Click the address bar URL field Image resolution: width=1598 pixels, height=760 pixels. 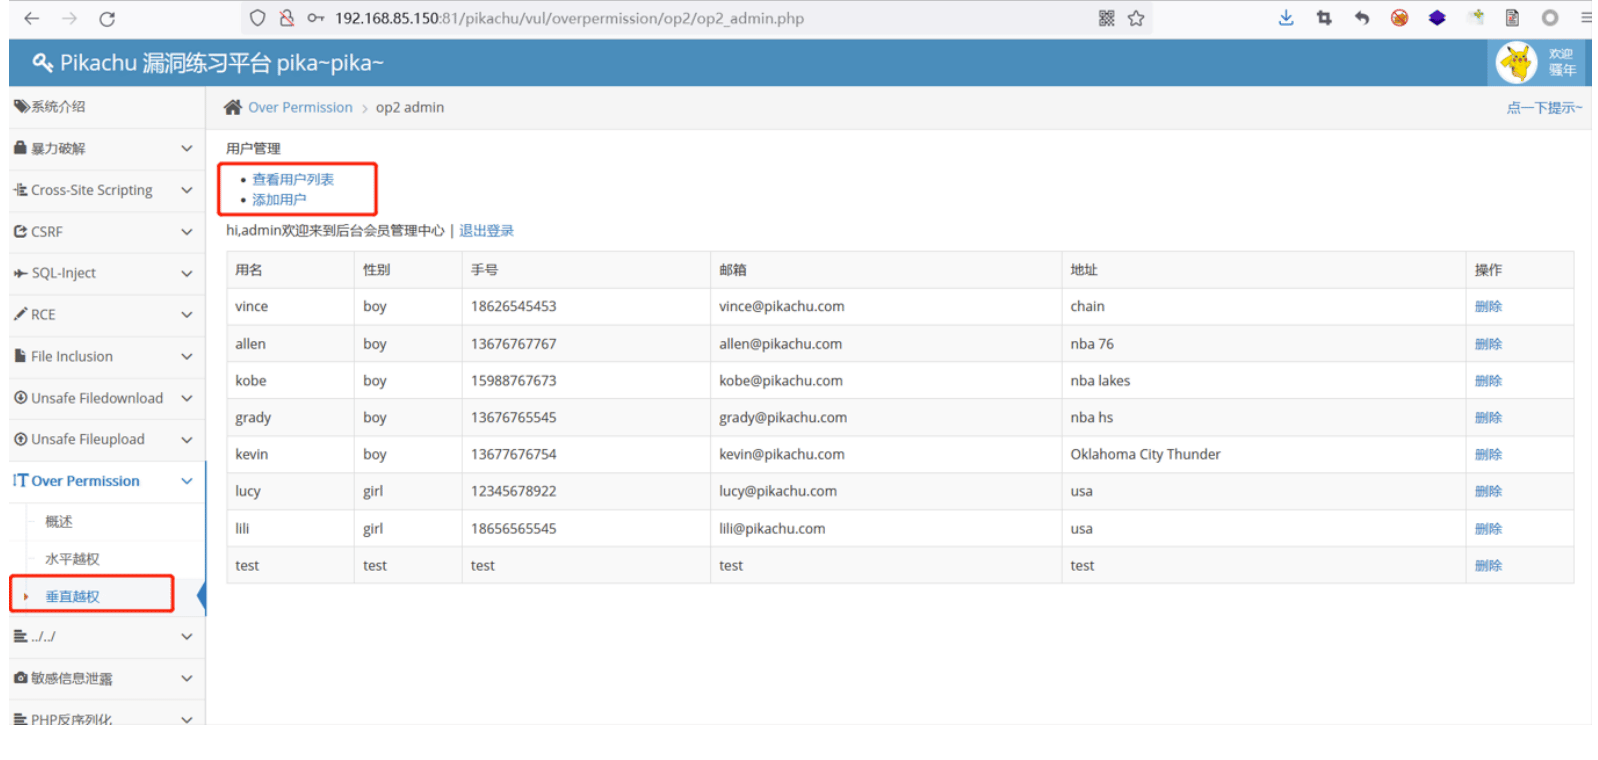point(700,18)
